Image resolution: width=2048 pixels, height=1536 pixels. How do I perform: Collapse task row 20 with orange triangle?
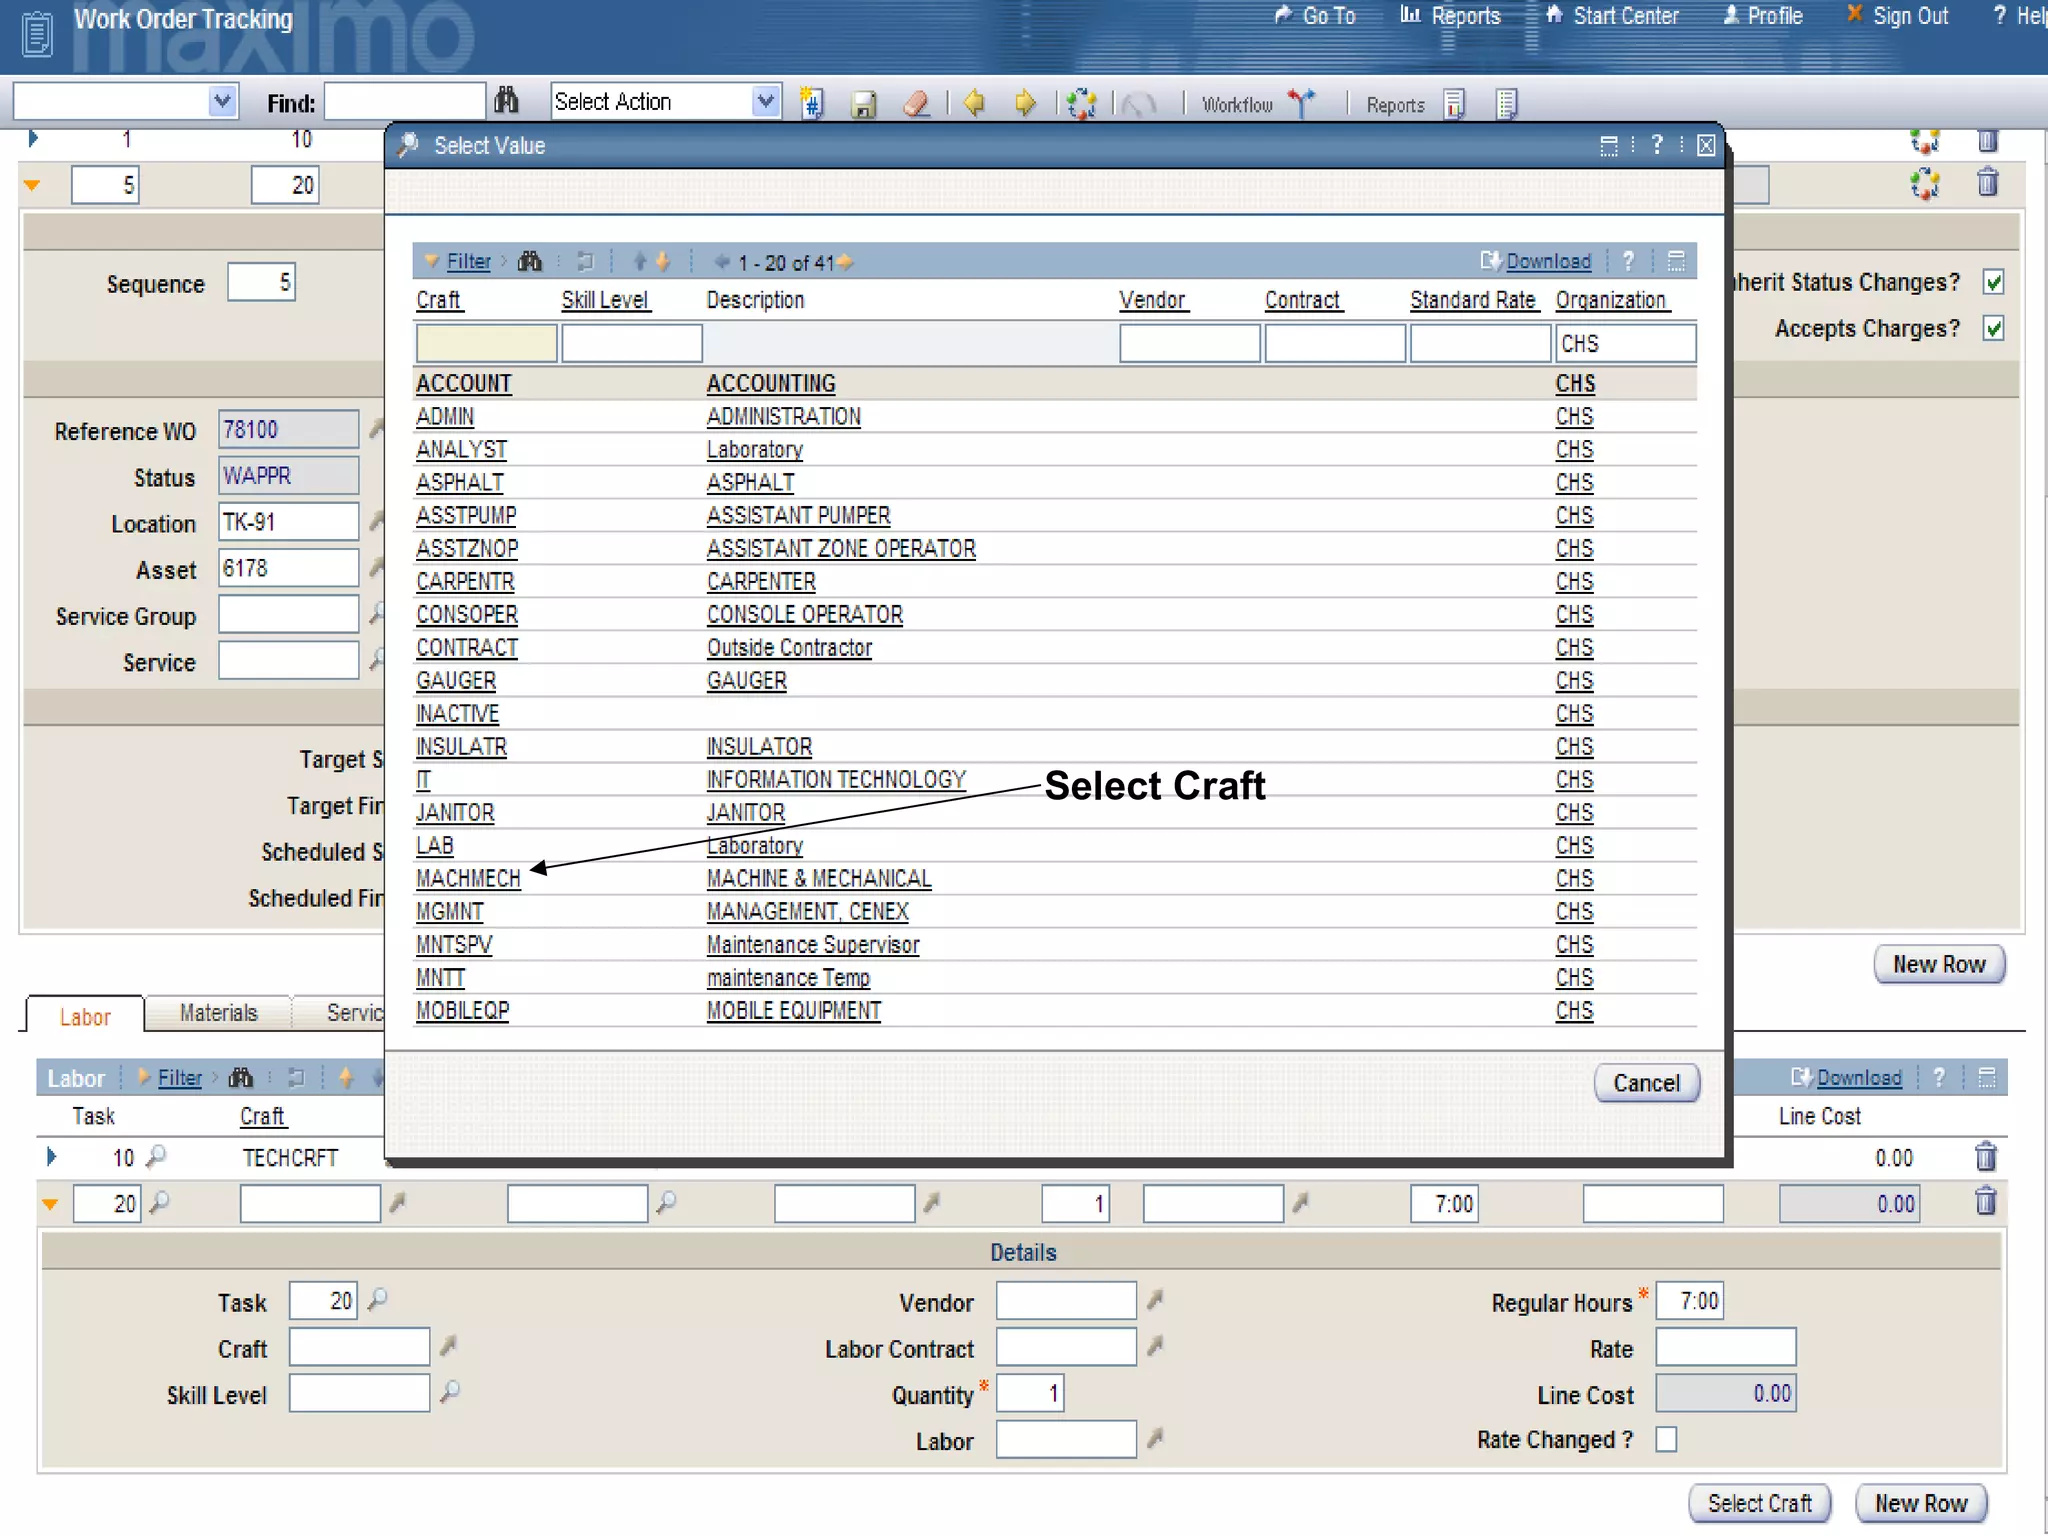click(32, 185)
